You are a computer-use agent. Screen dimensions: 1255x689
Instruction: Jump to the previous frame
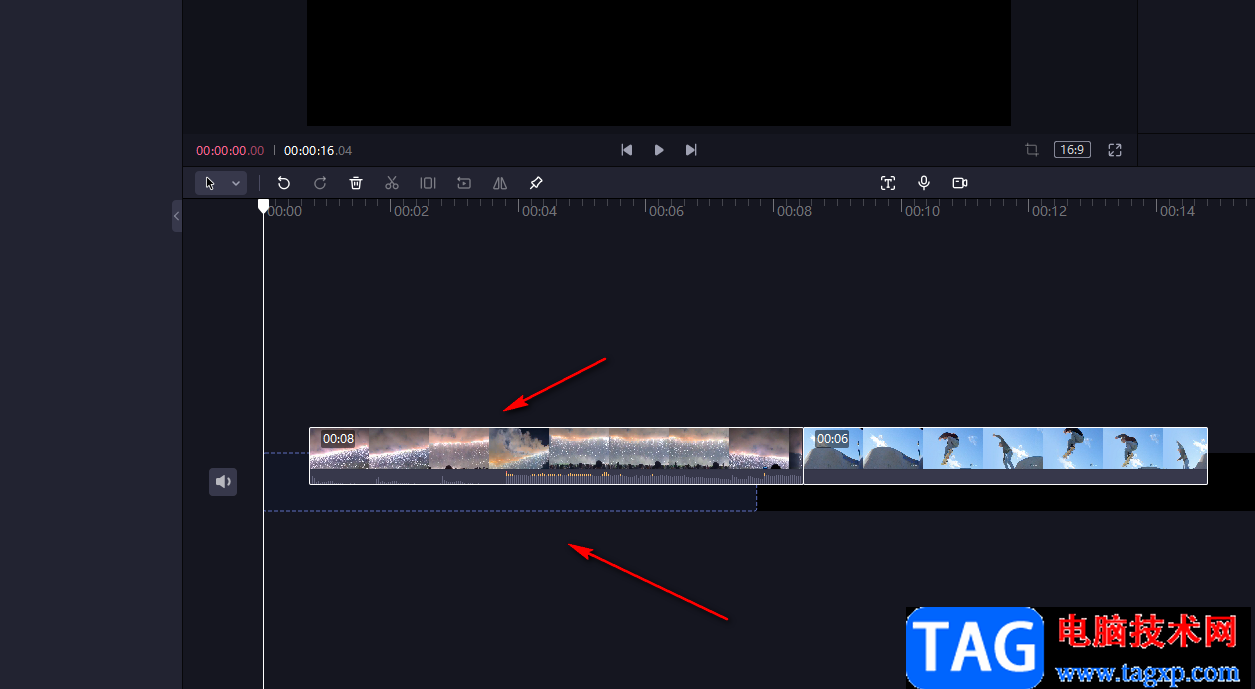point(627,150)
